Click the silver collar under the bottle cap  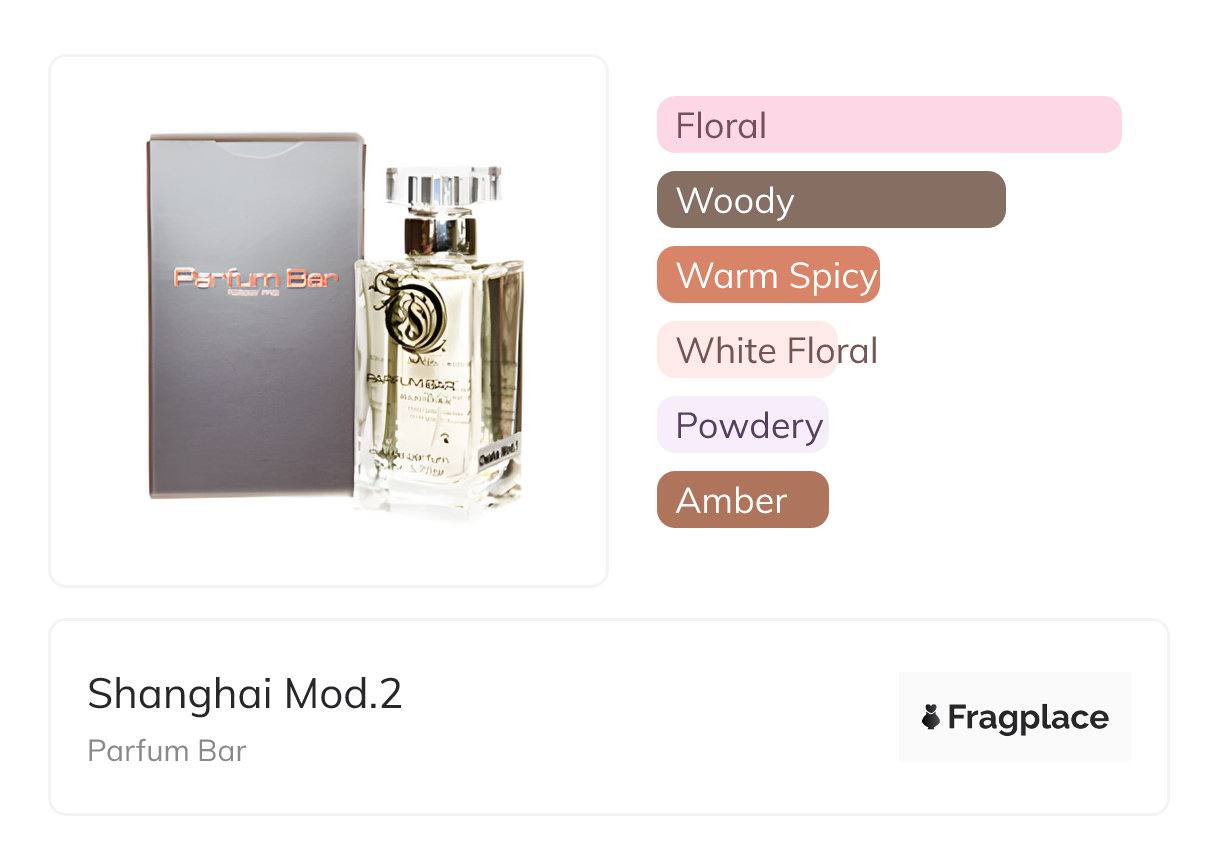click(440, 236)
